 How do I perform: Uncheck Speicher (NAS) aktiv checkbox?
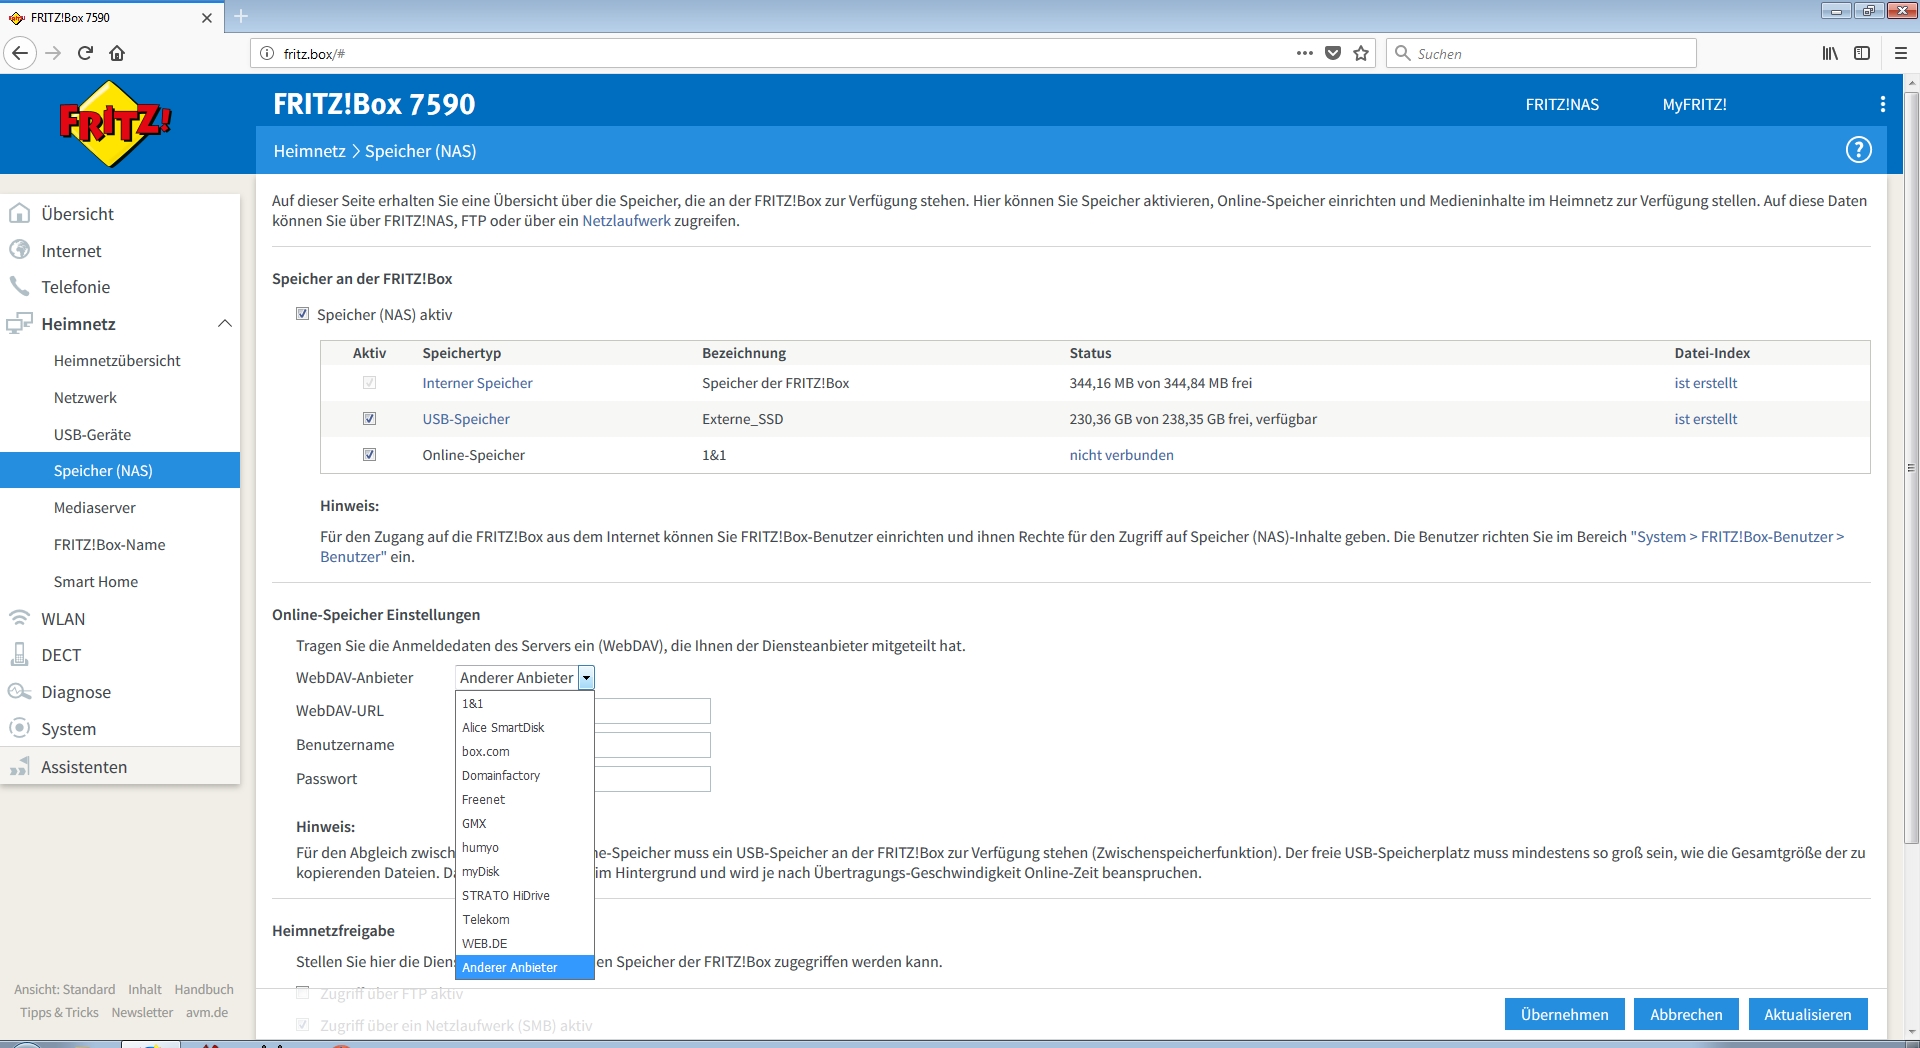[303, 314]
